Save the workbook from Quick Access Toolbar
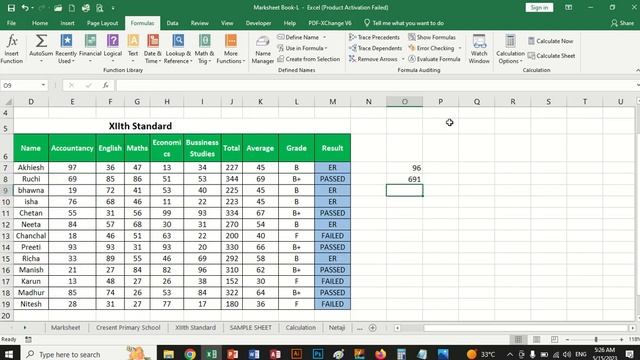The height and width of the screenshot is (360, 640). point(11,8)
